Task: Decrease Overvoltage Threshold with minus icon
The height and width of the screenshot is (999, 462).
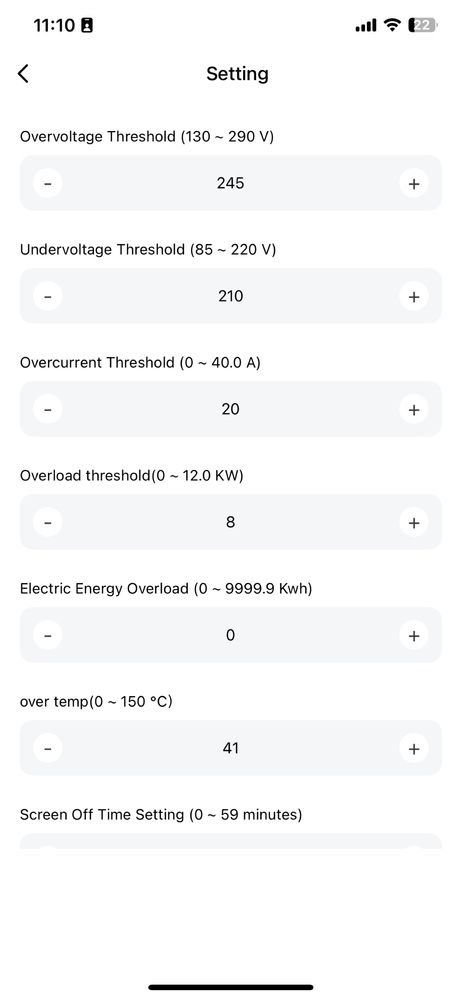Action: tap(48, 183)
